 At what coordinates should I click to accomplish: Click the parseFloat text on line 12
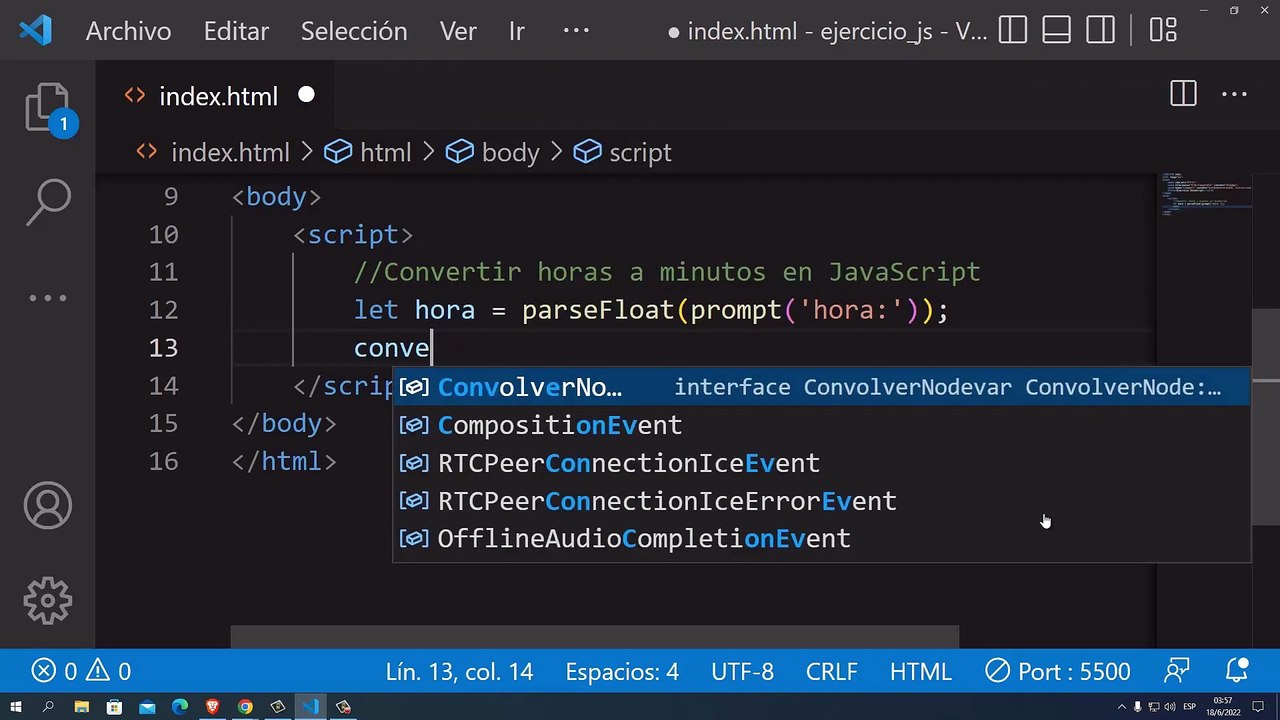[598, 310]
